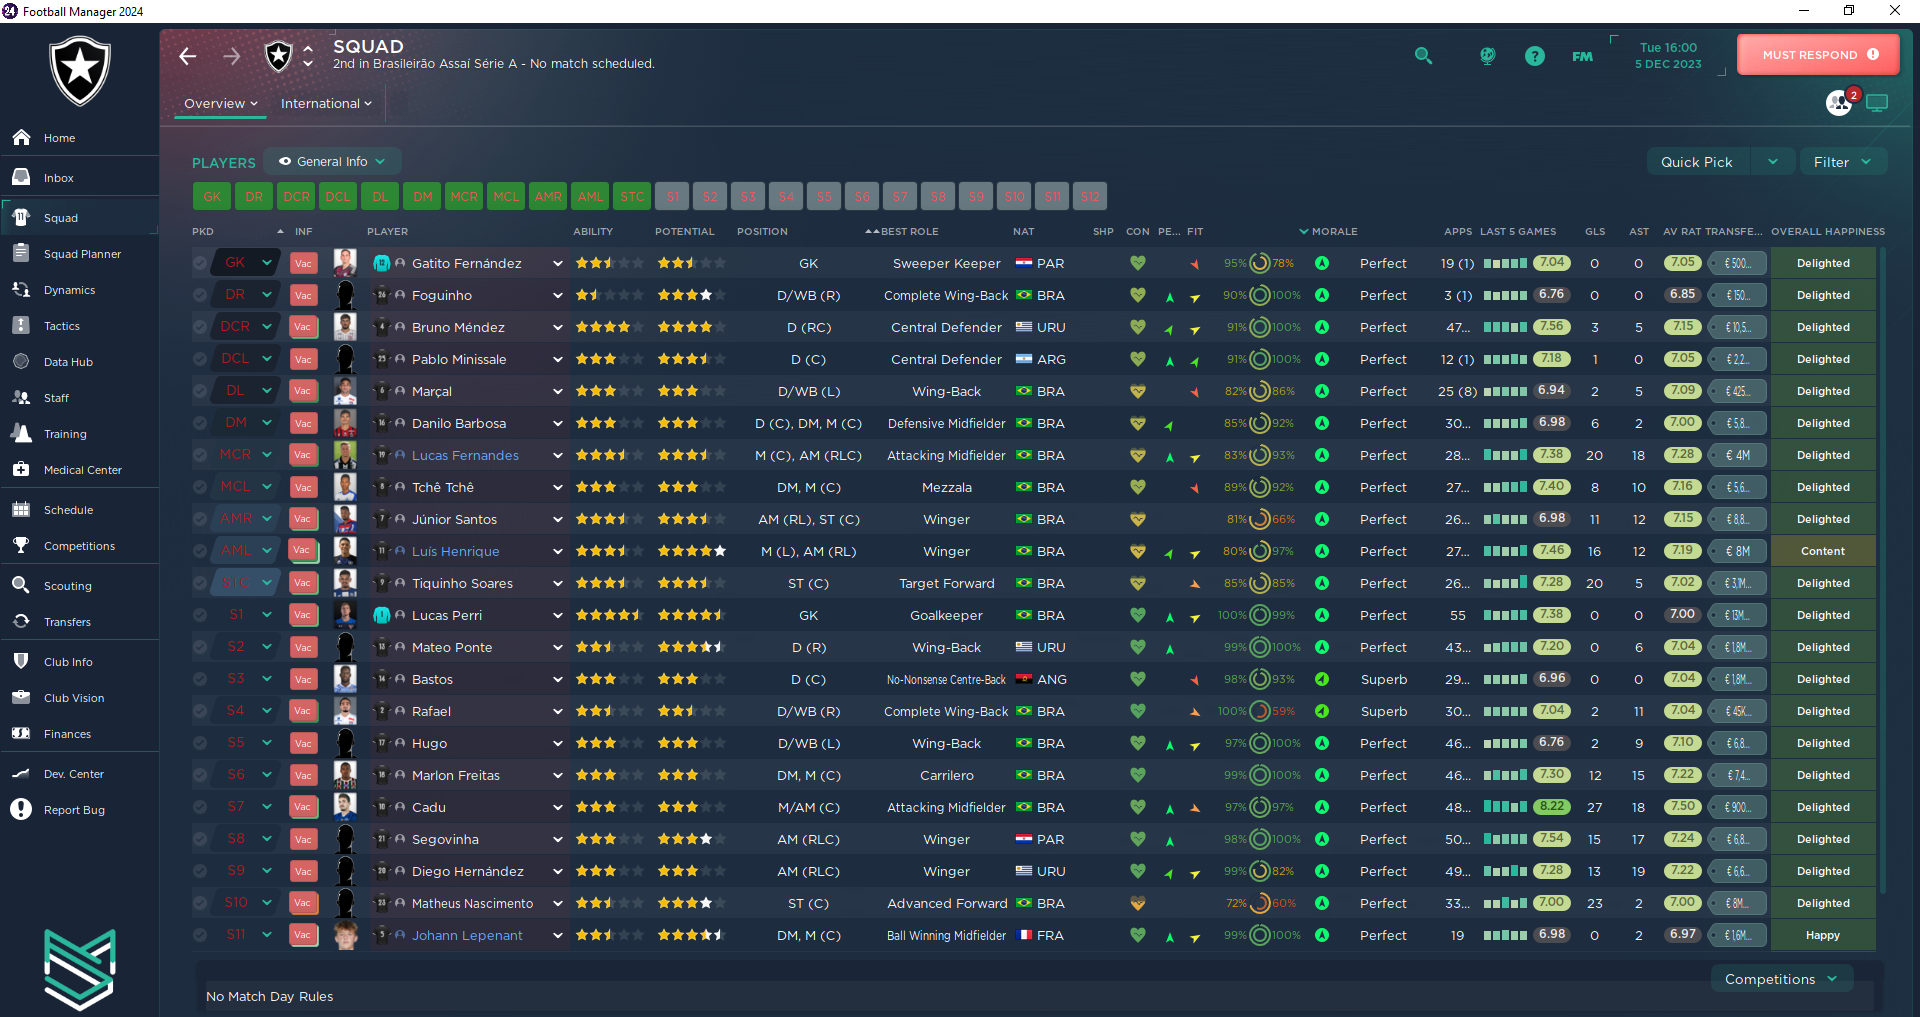This screenshot has width=1920, height=1017.
Task: Toggle selection circle for Lucas Perri
Action: coord(200,615)
